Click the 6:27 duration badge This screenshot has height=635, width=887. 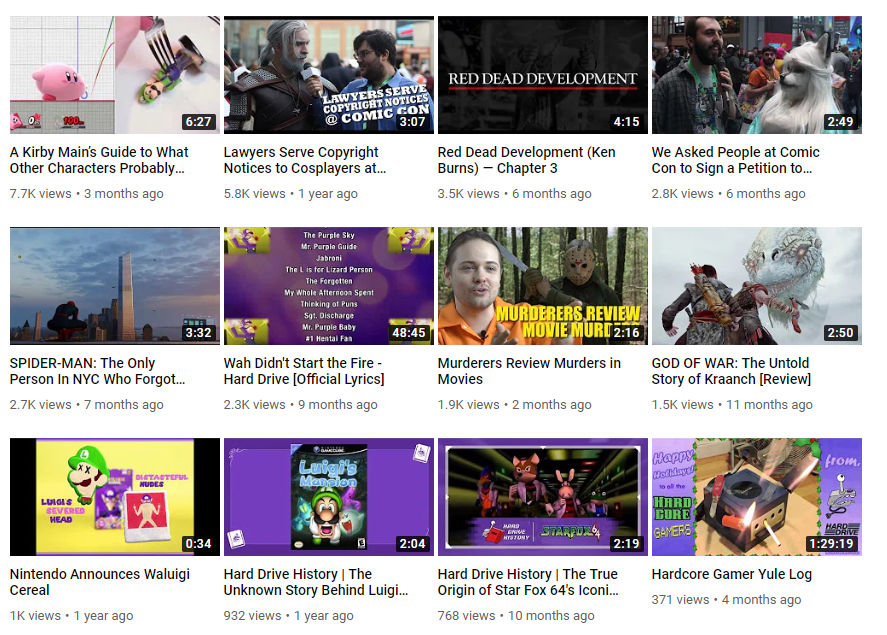point(199,122)
